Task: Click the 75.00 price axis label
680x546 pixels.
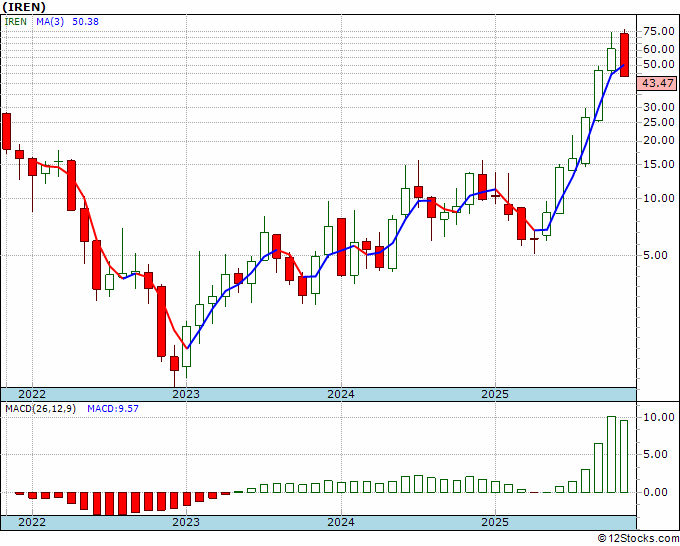Action: [x=659, y=31]
